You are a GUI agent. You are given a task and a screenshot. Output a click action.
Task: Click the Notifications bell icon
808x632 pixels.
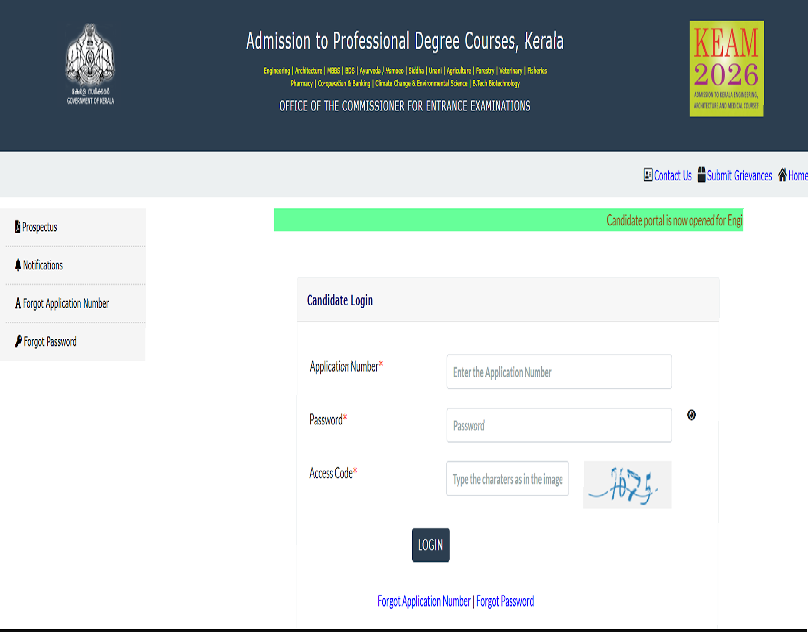17,265
